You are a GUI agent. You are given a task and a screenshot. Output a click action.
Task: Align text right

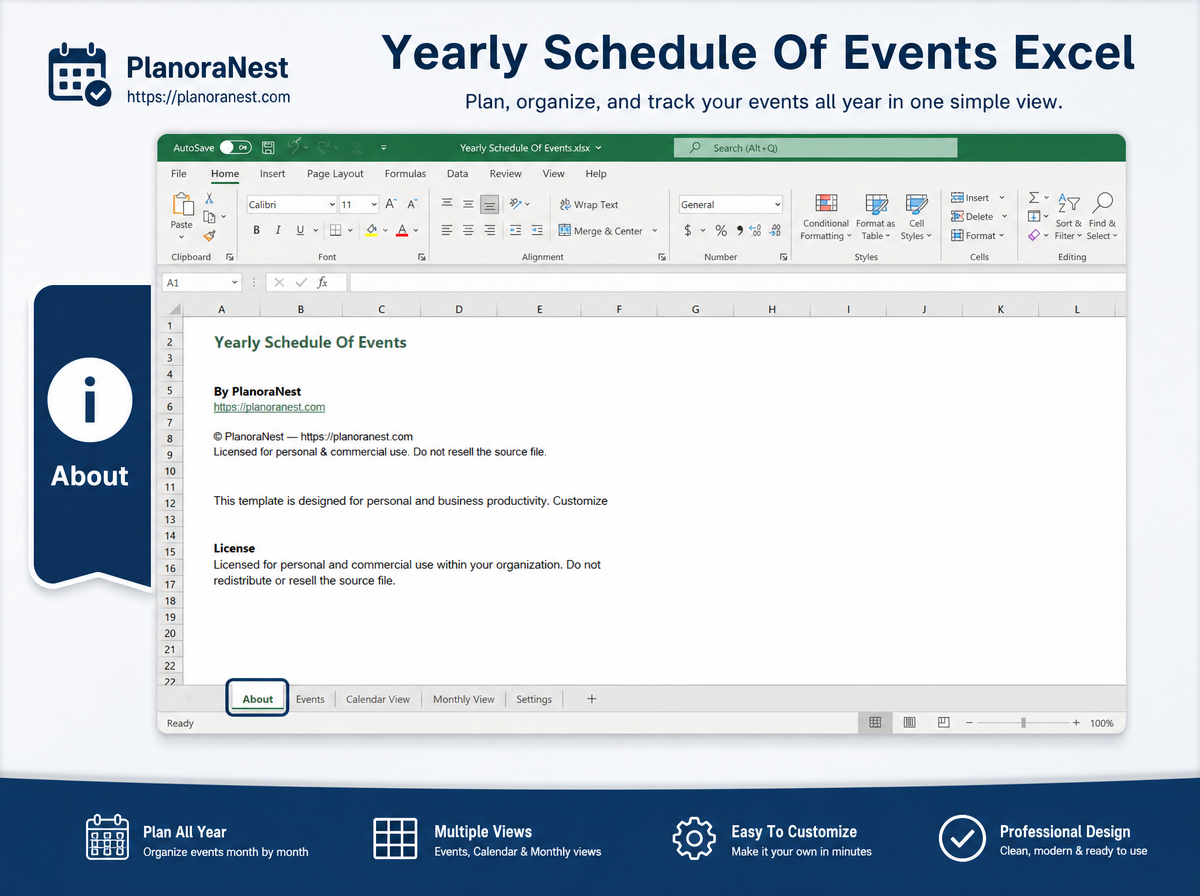[x=489, y=230]
